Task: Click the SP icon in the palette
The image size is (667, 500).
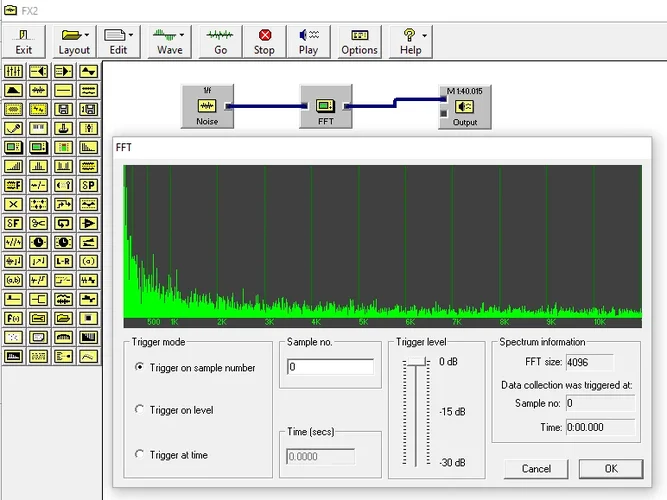Action: click(88, 185)
